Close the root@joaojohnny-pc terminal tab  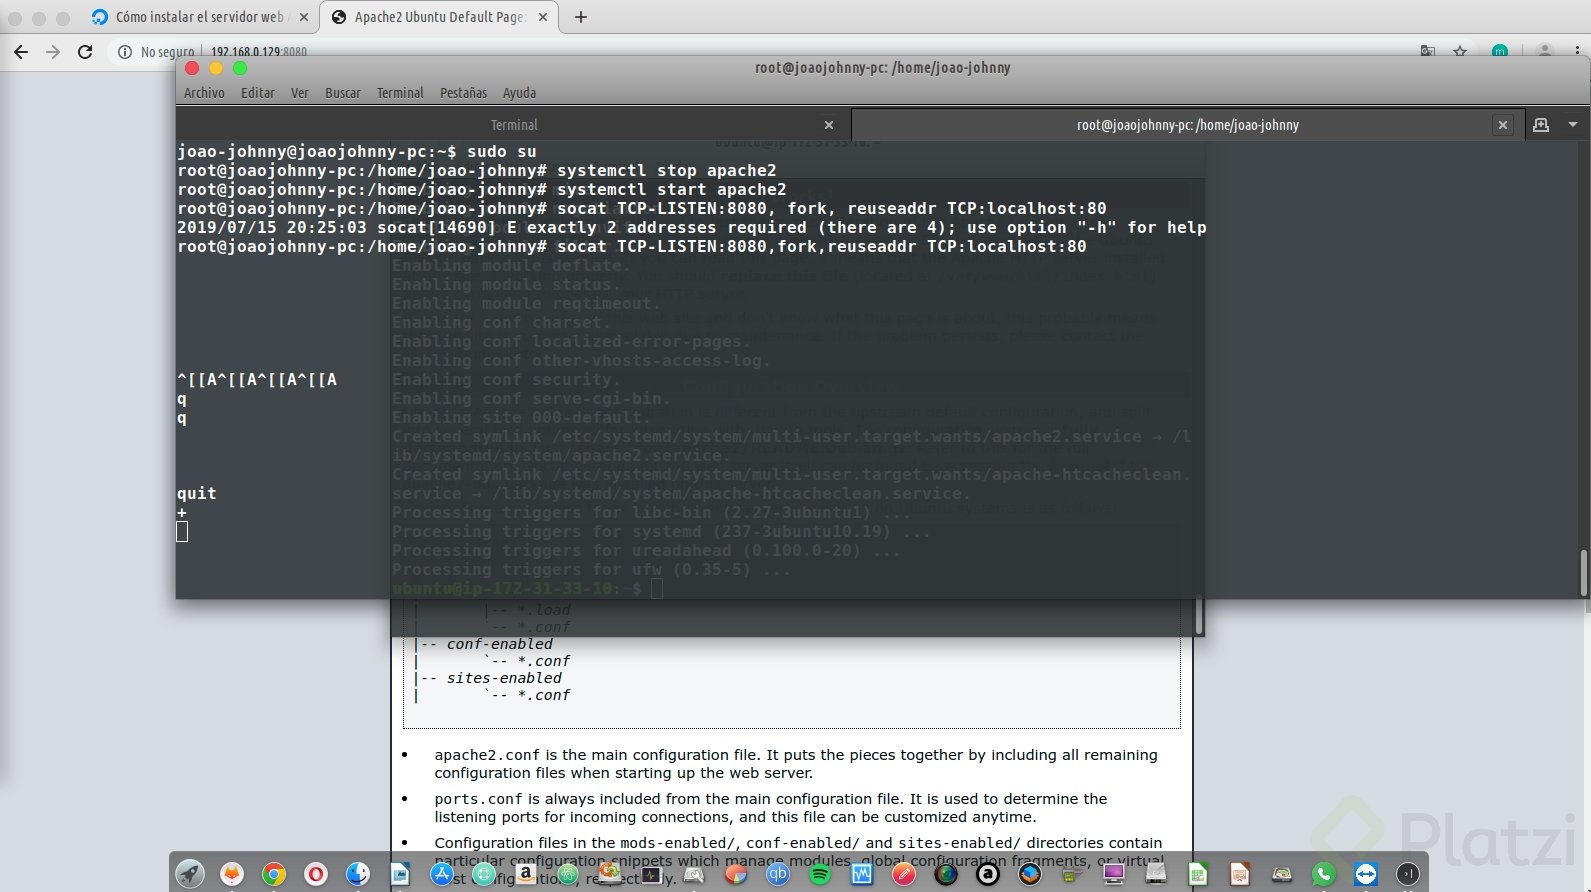[1502, 125]
